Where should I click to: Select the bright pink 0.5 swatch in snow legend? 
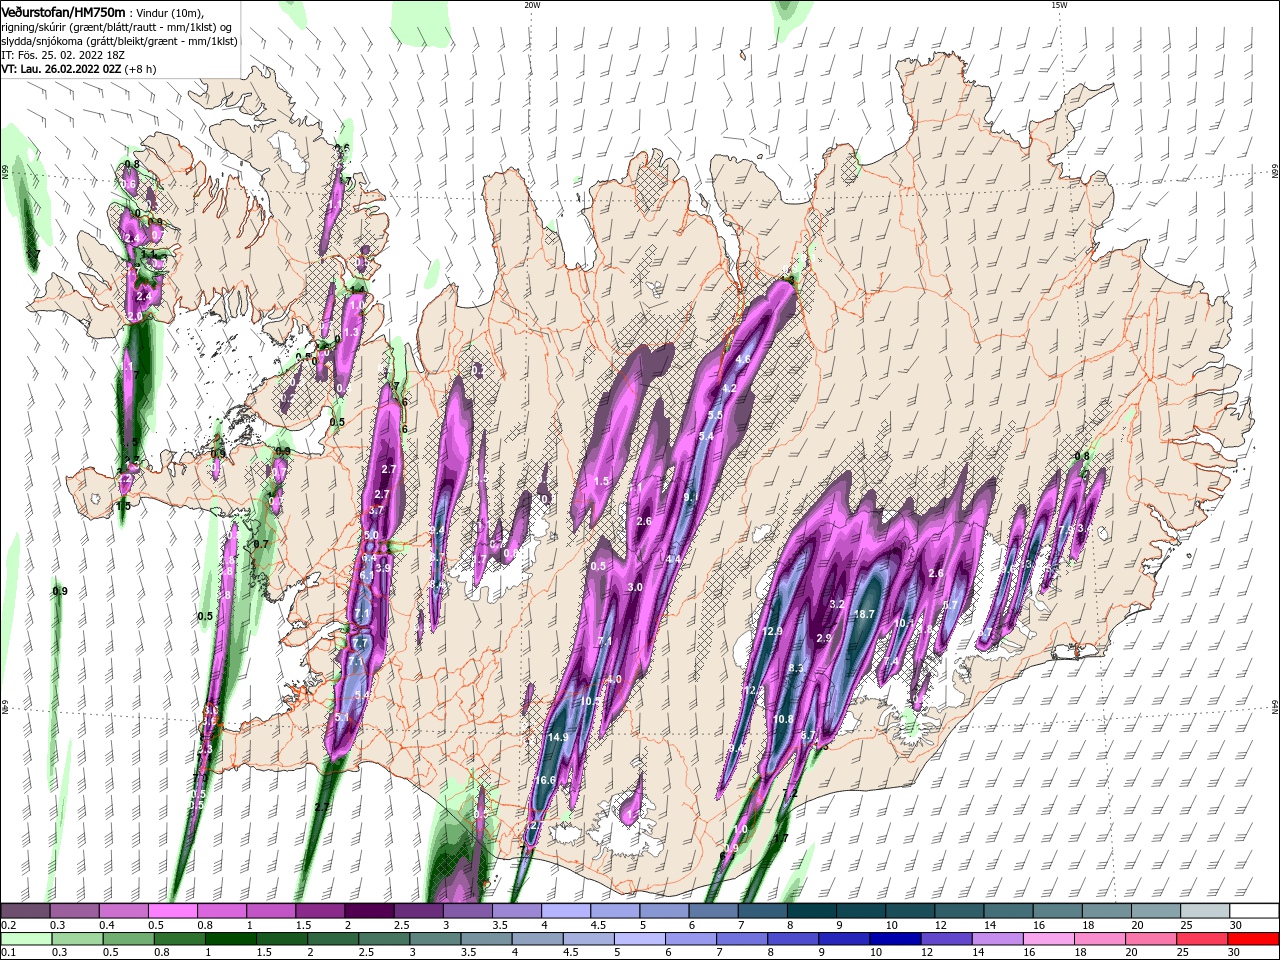pos(171,911)
